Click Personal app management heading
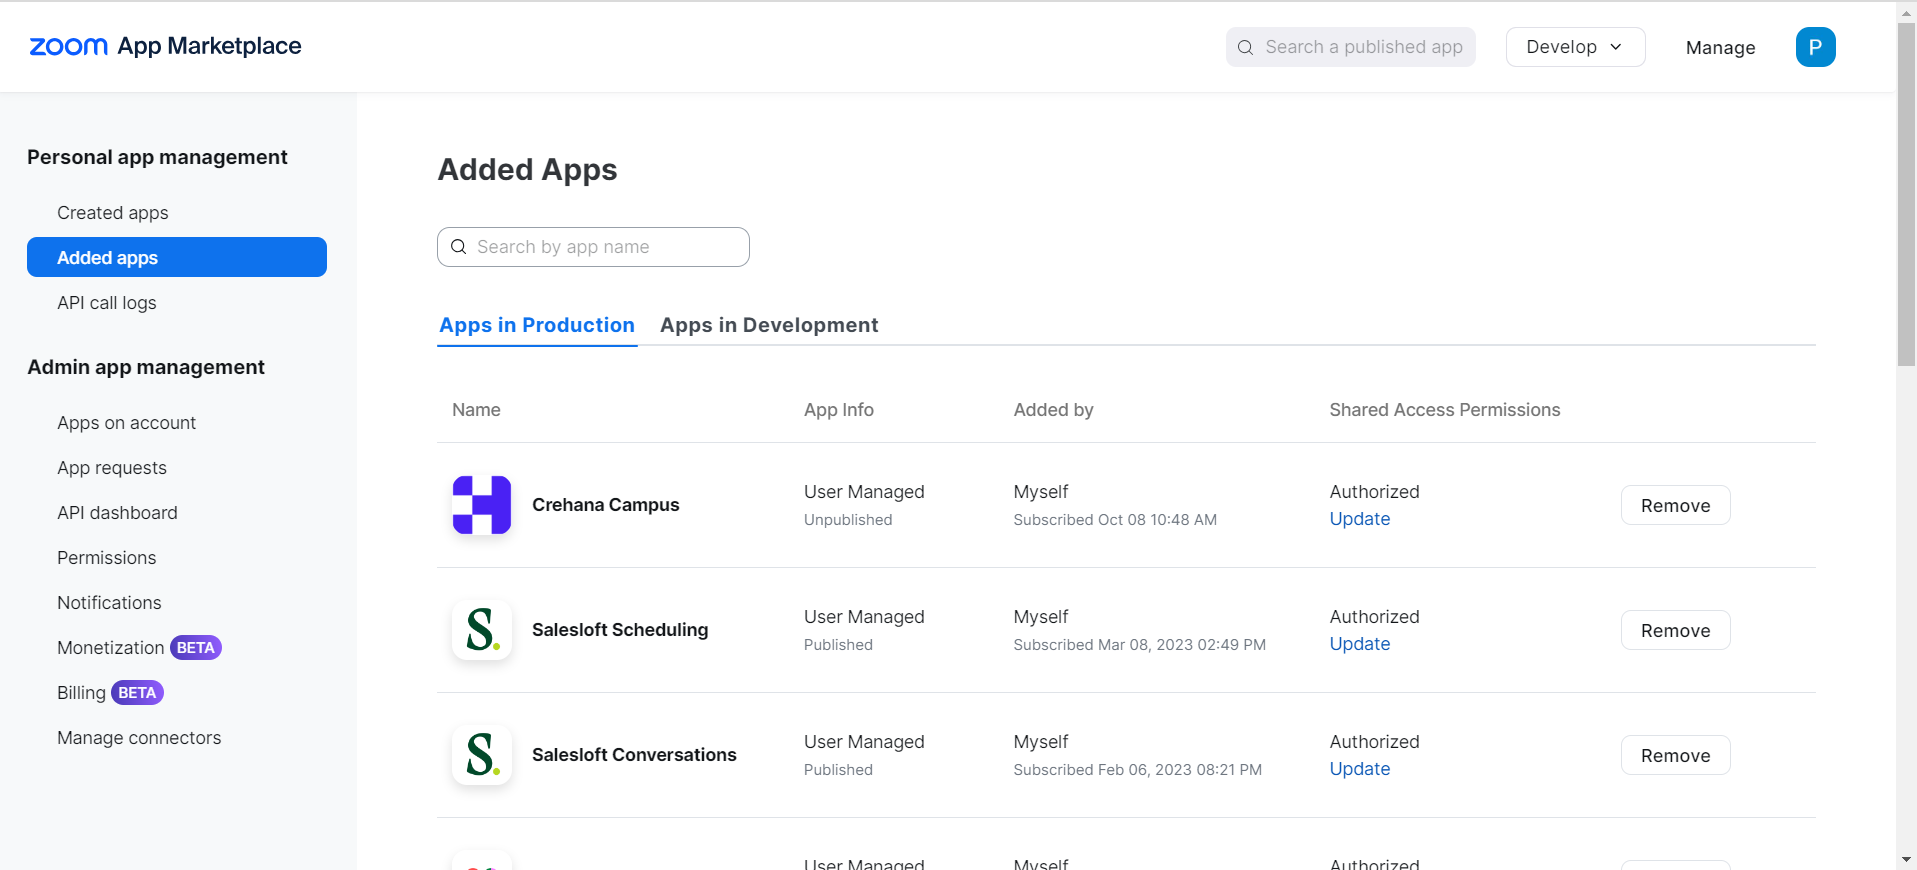The width and height of the screenshot is (1917, 870). tap(157, 157)
